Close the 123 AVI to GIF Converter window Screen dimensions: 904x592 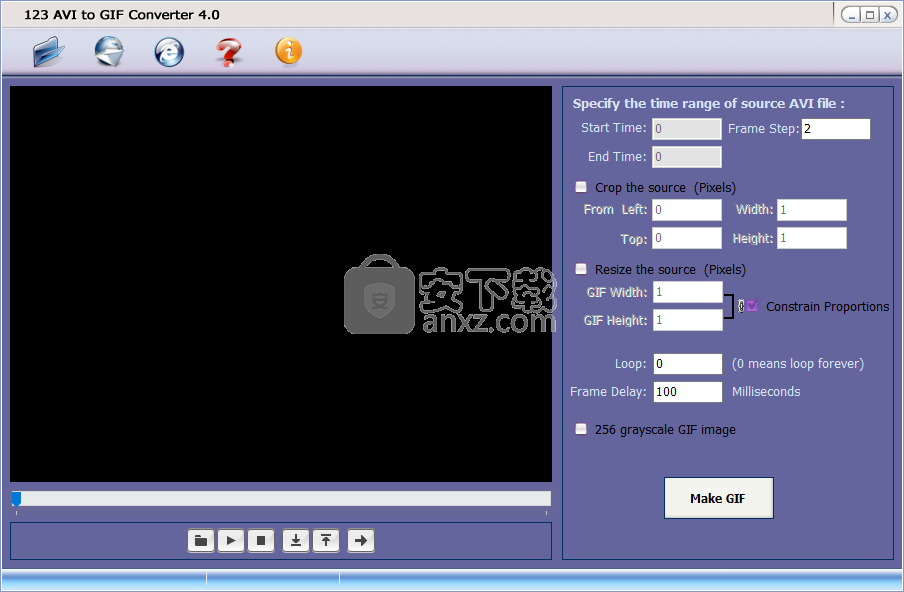coord(888,15)
